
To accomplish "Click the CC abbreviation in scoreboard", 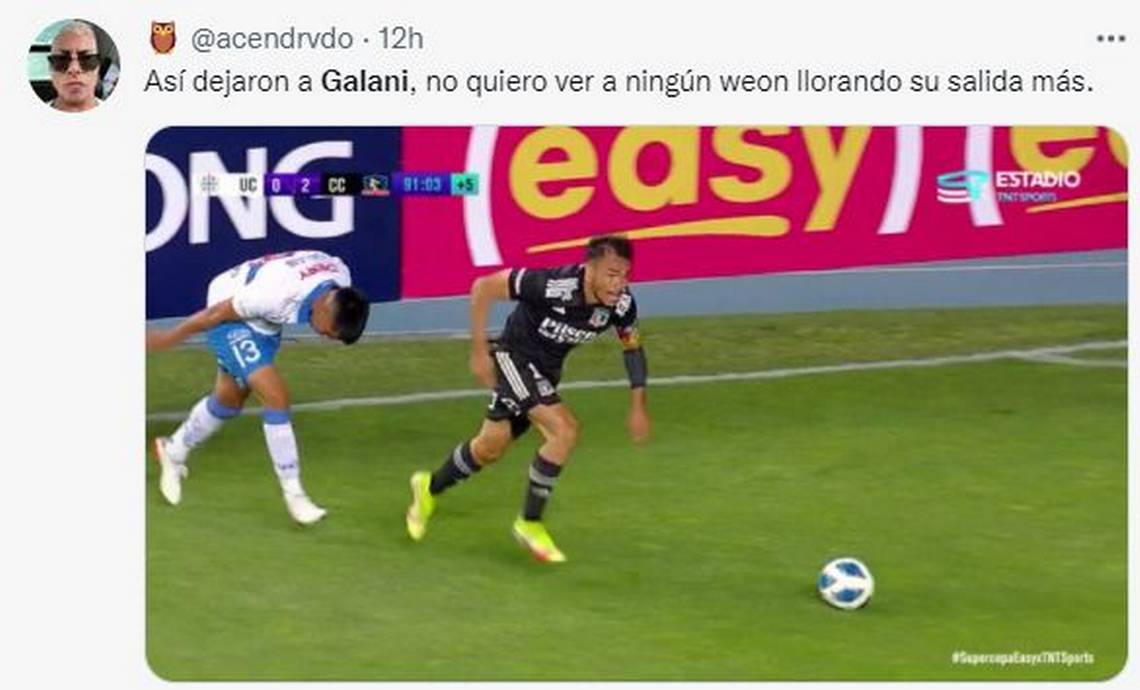I will coord(337,185).
